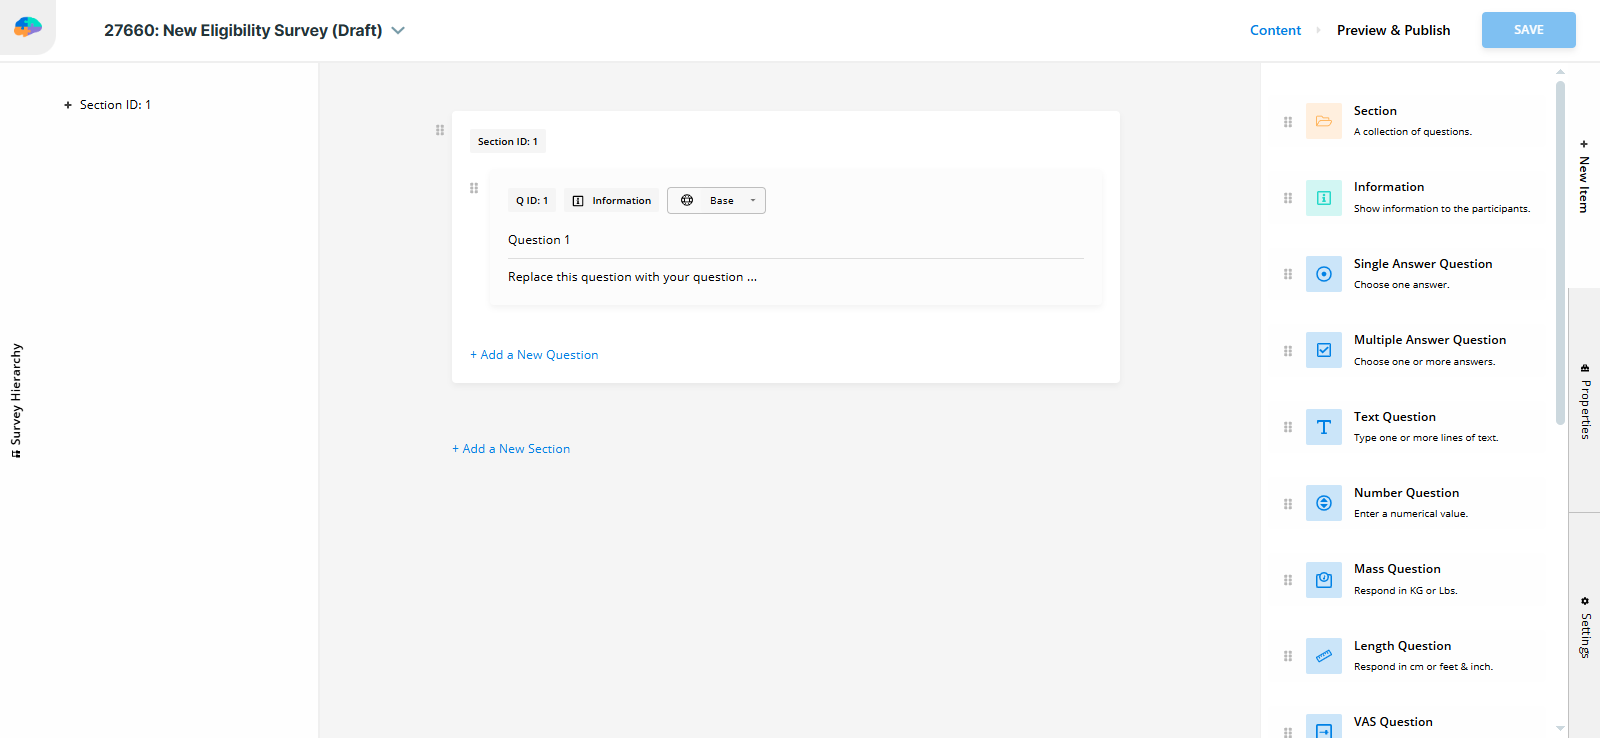This screenshot has width=1600, height=738.
Task: Expand the survey title dropdown chevron
Action: [398, 31]
